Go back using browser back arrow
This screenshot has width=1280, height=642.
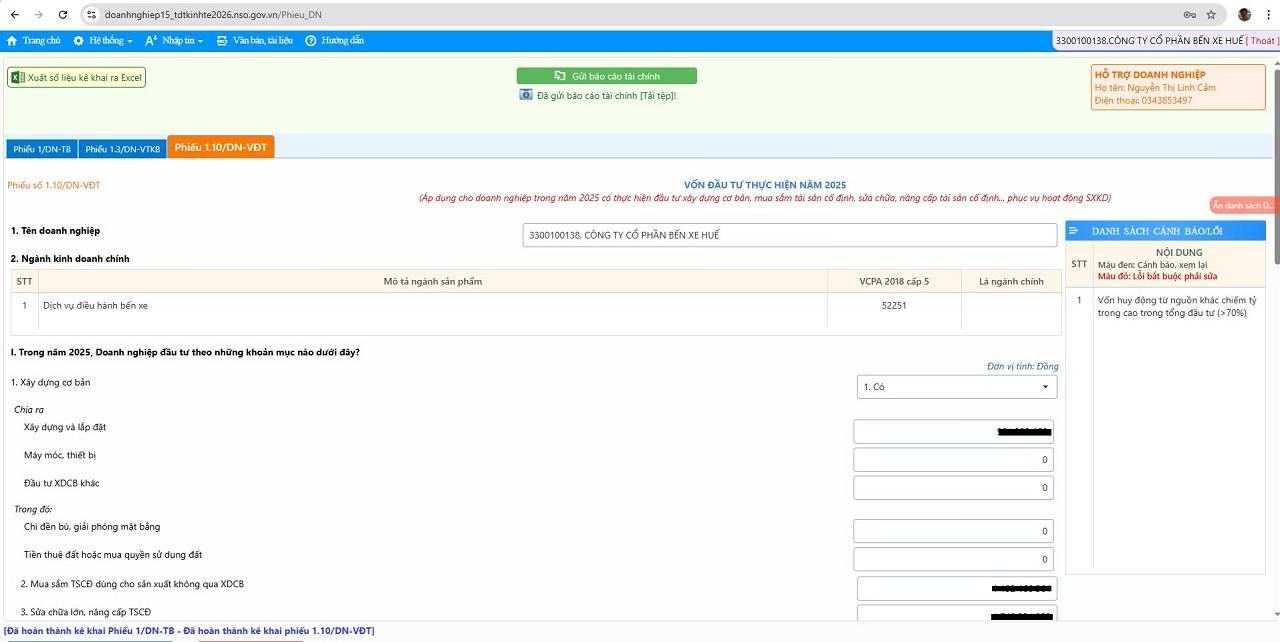(14, 15)
